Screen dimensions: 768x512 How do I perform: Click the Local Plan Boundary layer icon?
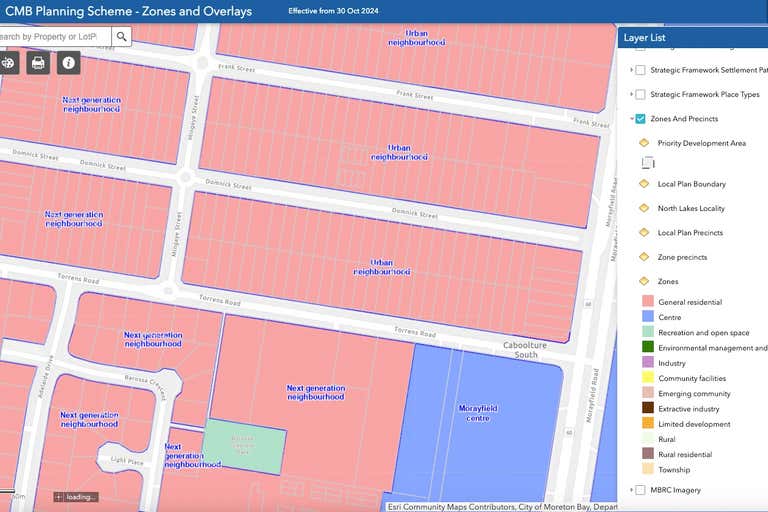(644, 184)
